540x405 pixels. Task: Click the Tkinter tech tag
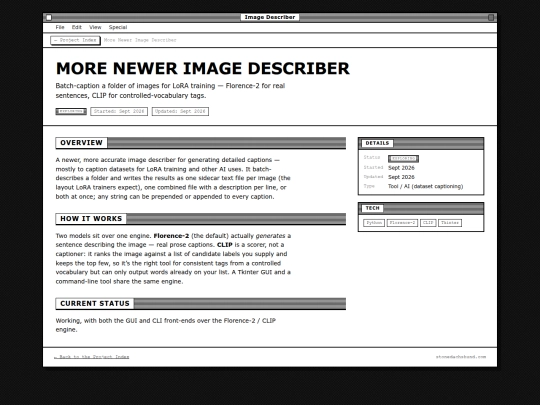point(450,223)
